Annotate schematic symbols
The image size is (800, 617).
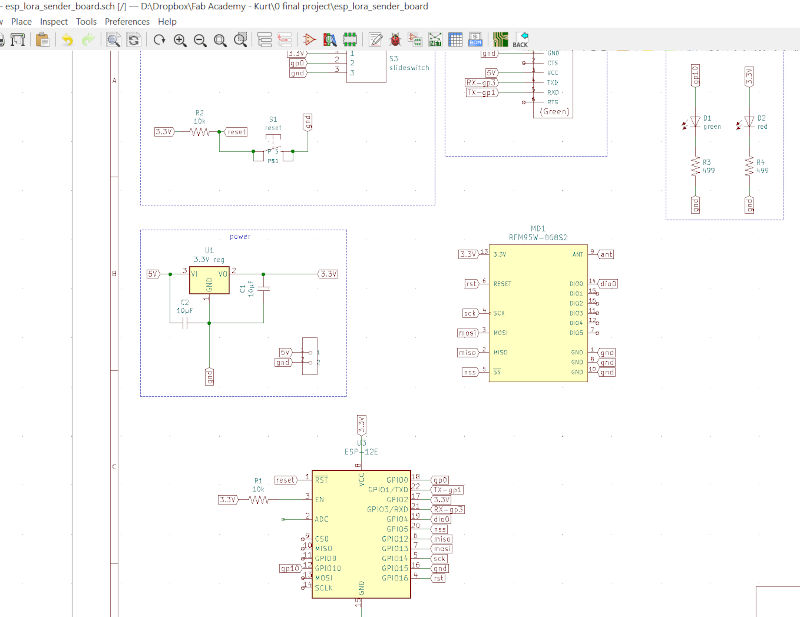pyautogui.click(x=376, y=40)
